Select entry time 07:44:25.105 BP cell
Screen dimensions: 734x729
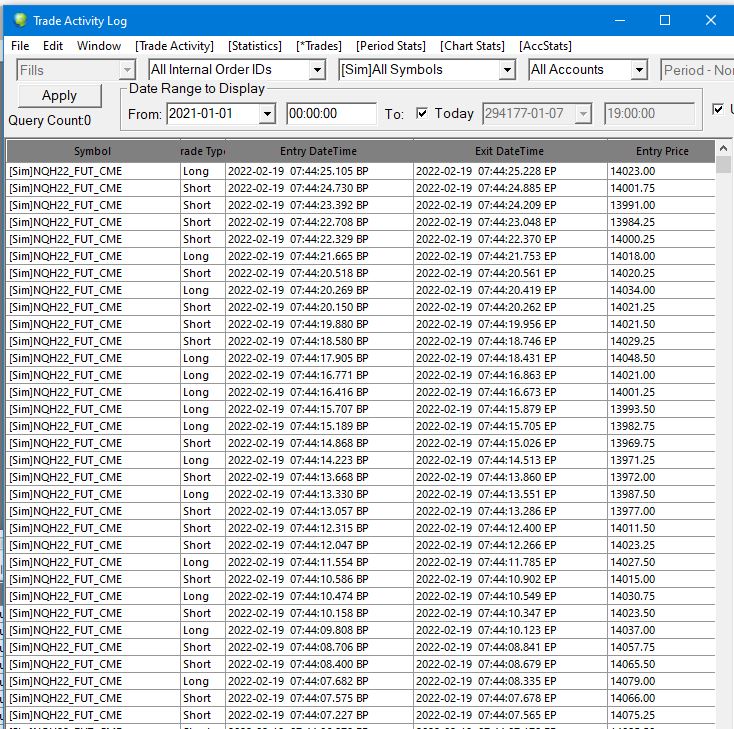(319, 171)
